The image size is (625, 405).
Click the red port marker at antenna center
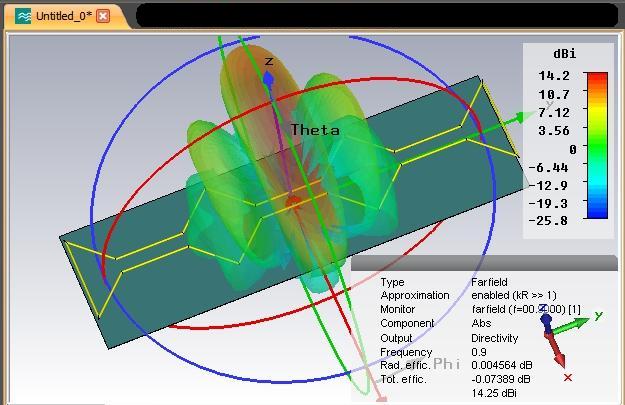294,203
